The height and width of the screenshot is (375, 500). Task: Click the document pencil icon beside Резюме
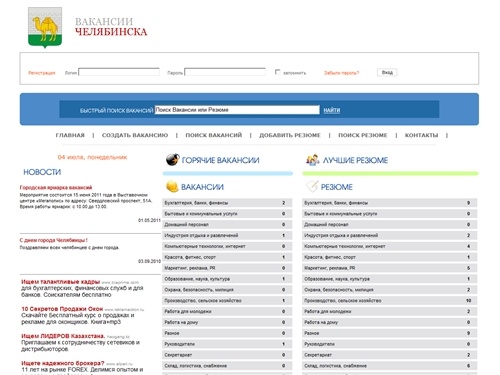pos(312,186)
